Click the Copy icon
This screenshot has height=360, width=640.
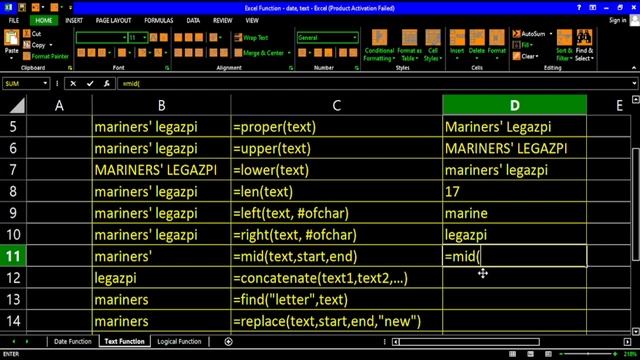click(x=27, y=45)
